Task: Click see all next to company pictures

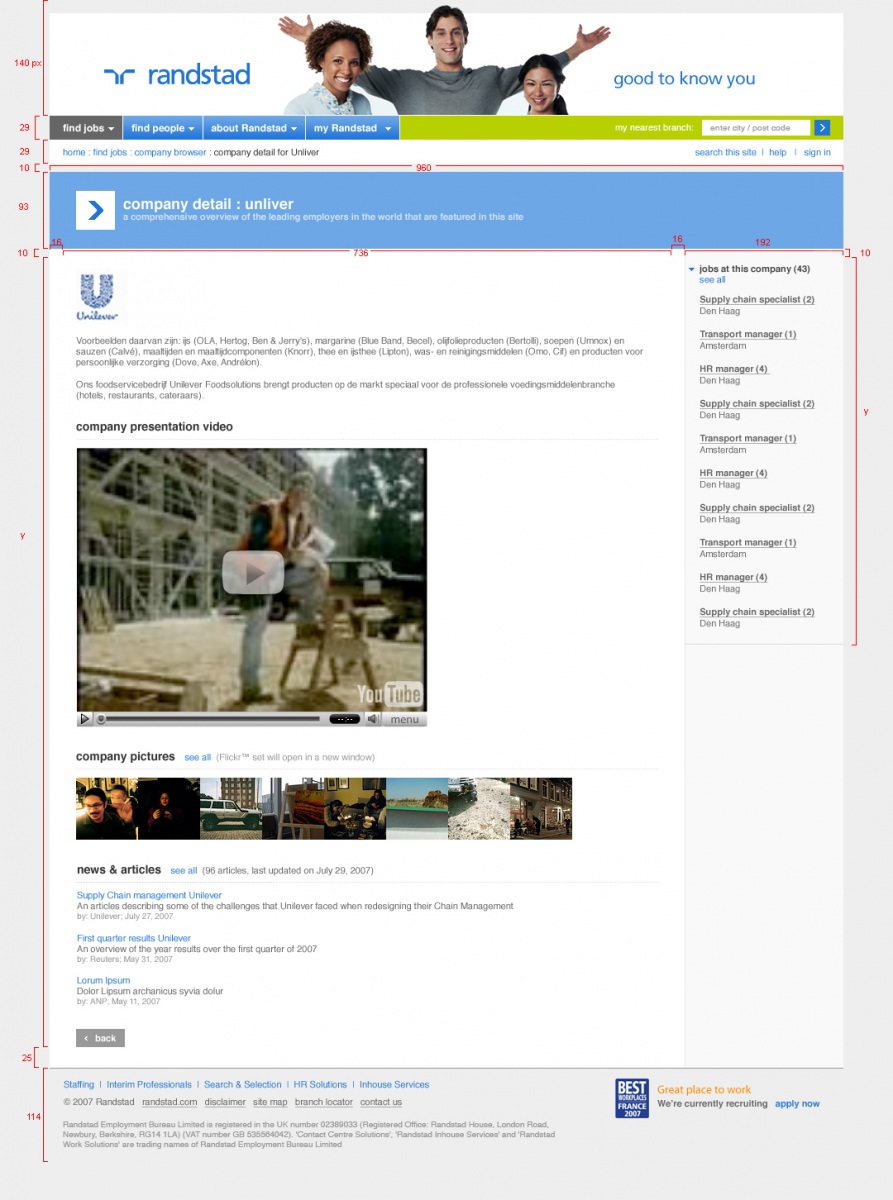Action: click(198, 757)
